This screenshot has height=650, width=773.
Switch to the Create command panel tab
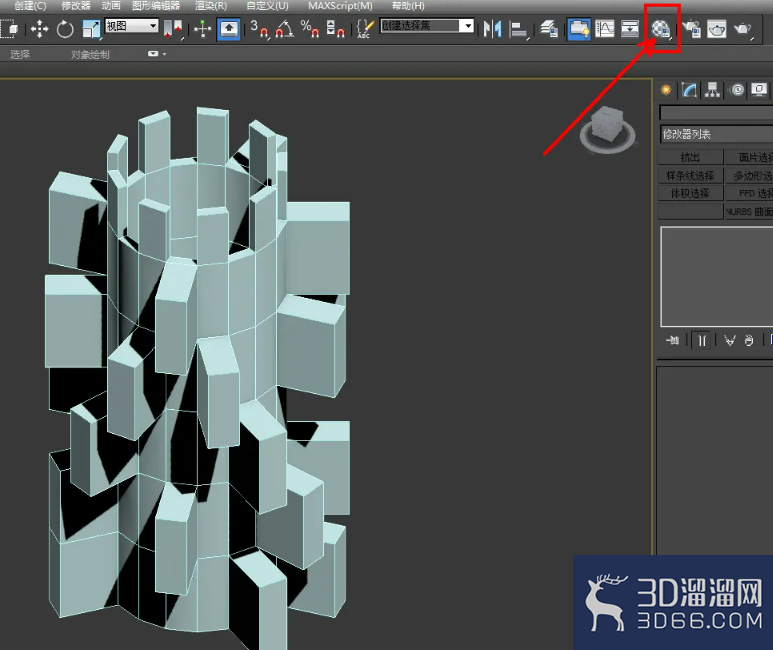(666, 90)
